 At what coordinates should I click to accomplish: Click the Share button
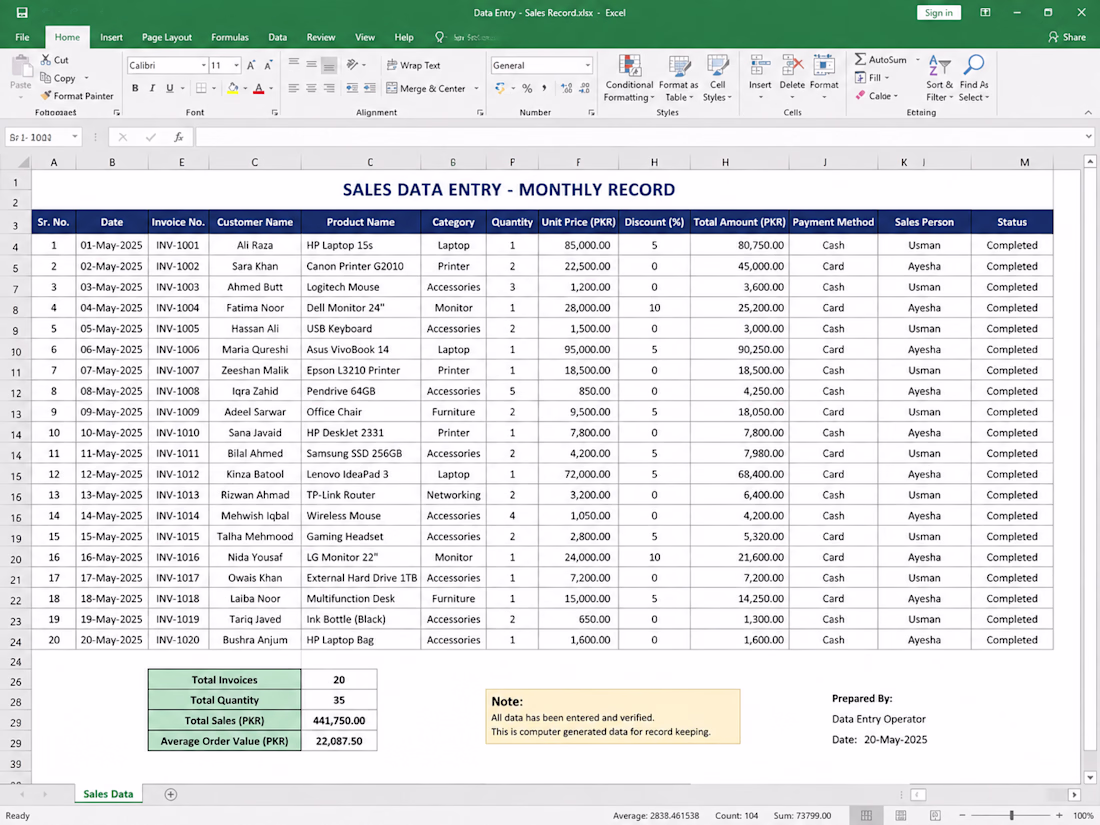tap(1067, 37)
